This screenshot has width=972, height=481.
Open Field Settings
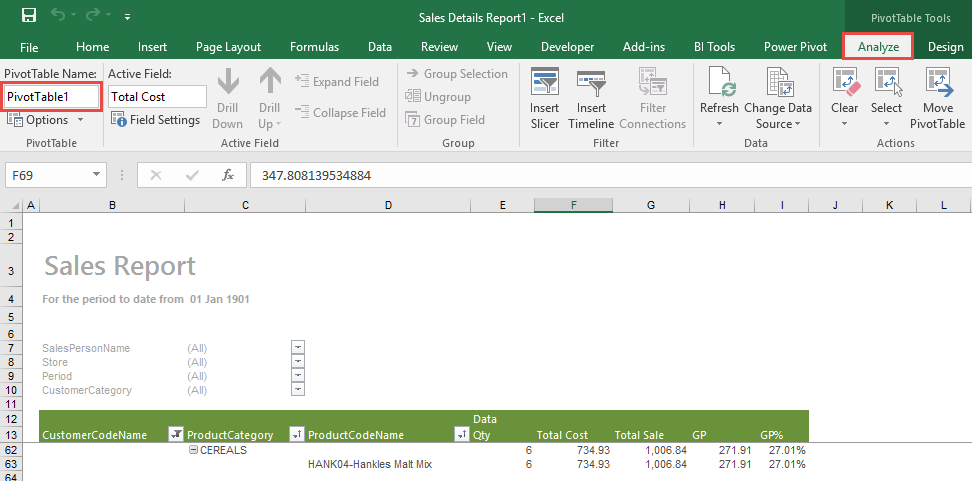156,120
